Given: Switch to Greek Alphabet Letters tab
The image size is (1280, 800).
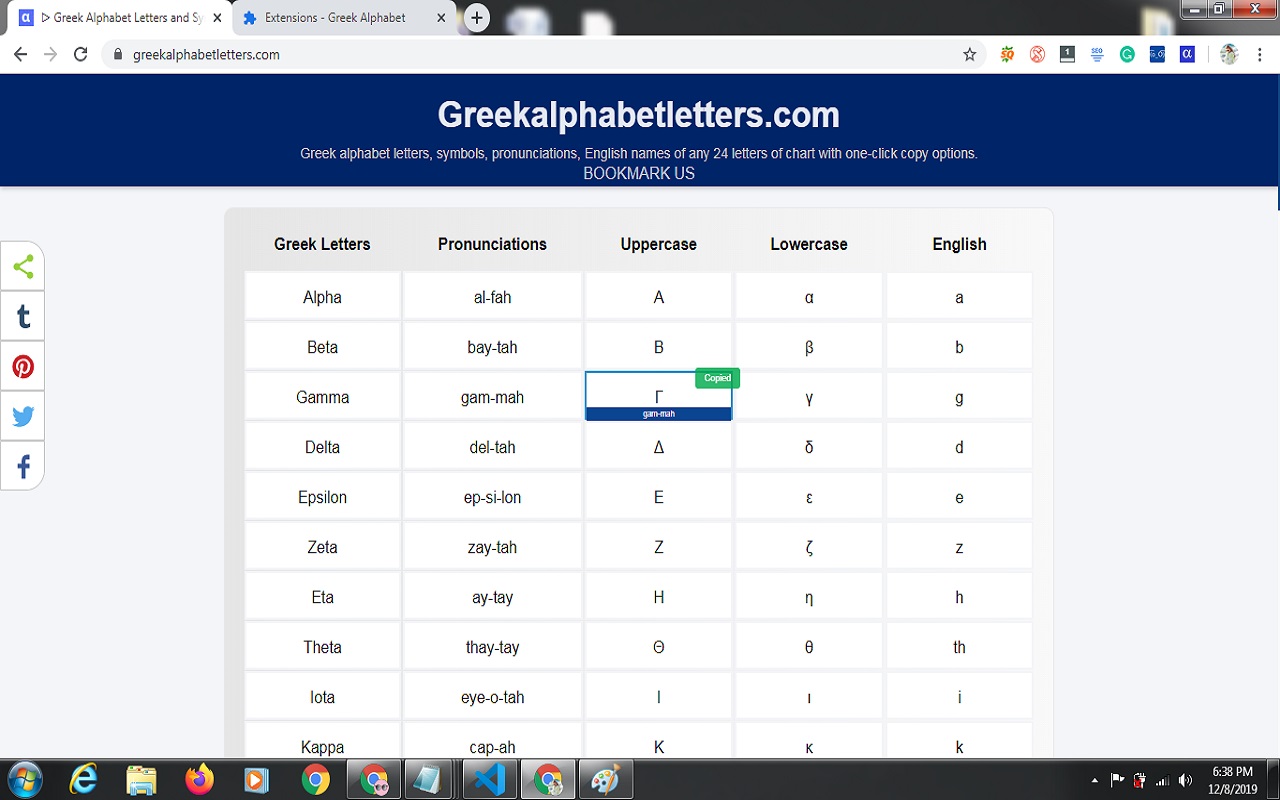Looking at the screenshot, I should coord(120,18).
